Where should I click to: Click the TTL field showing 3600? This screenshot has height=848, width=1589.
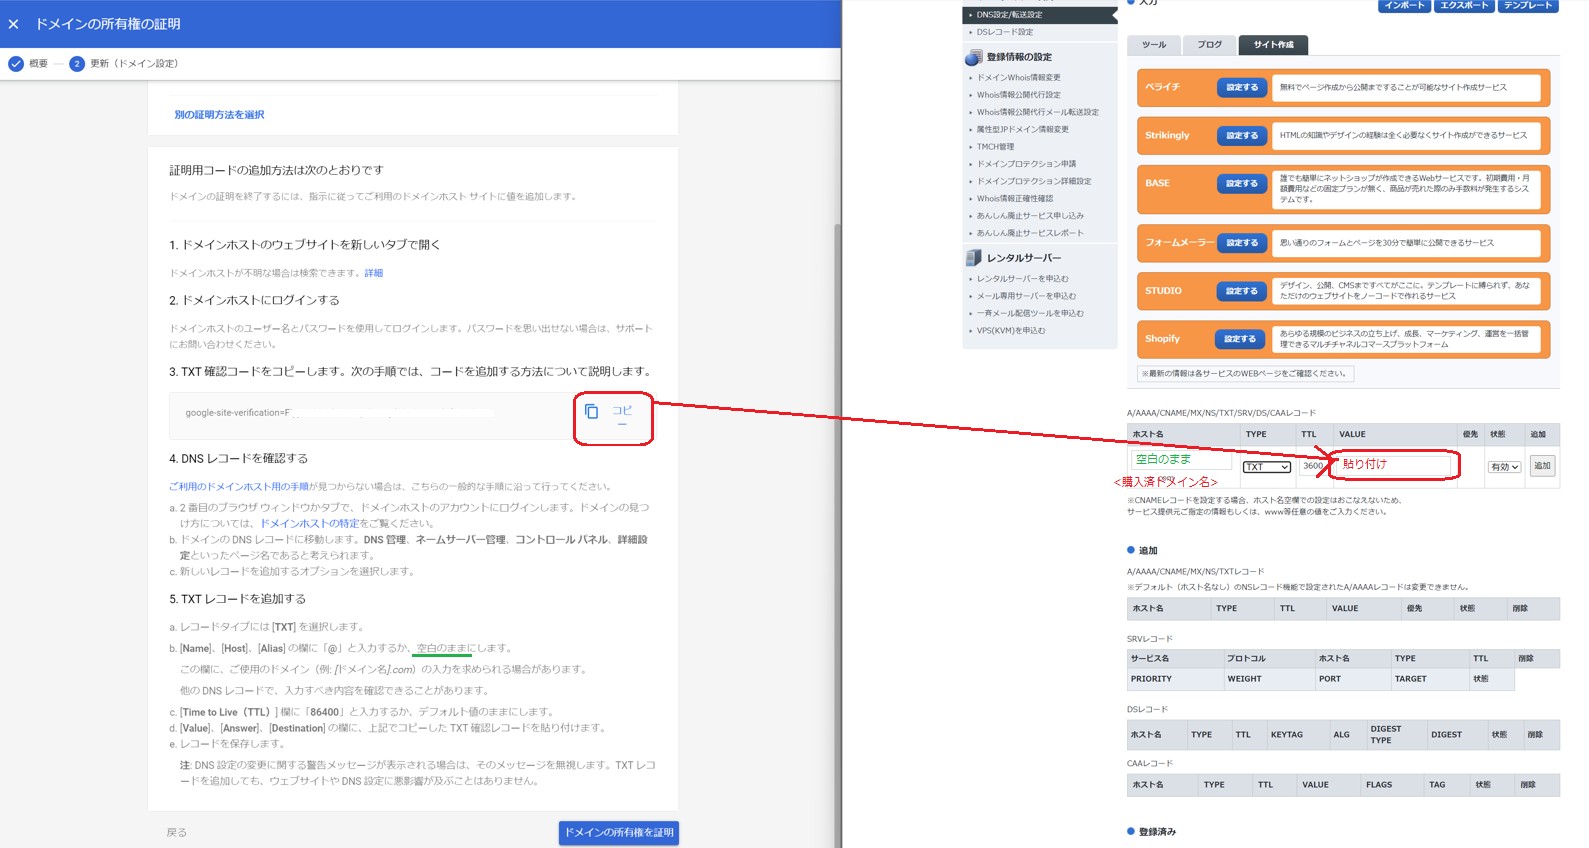coord(1312,466)
